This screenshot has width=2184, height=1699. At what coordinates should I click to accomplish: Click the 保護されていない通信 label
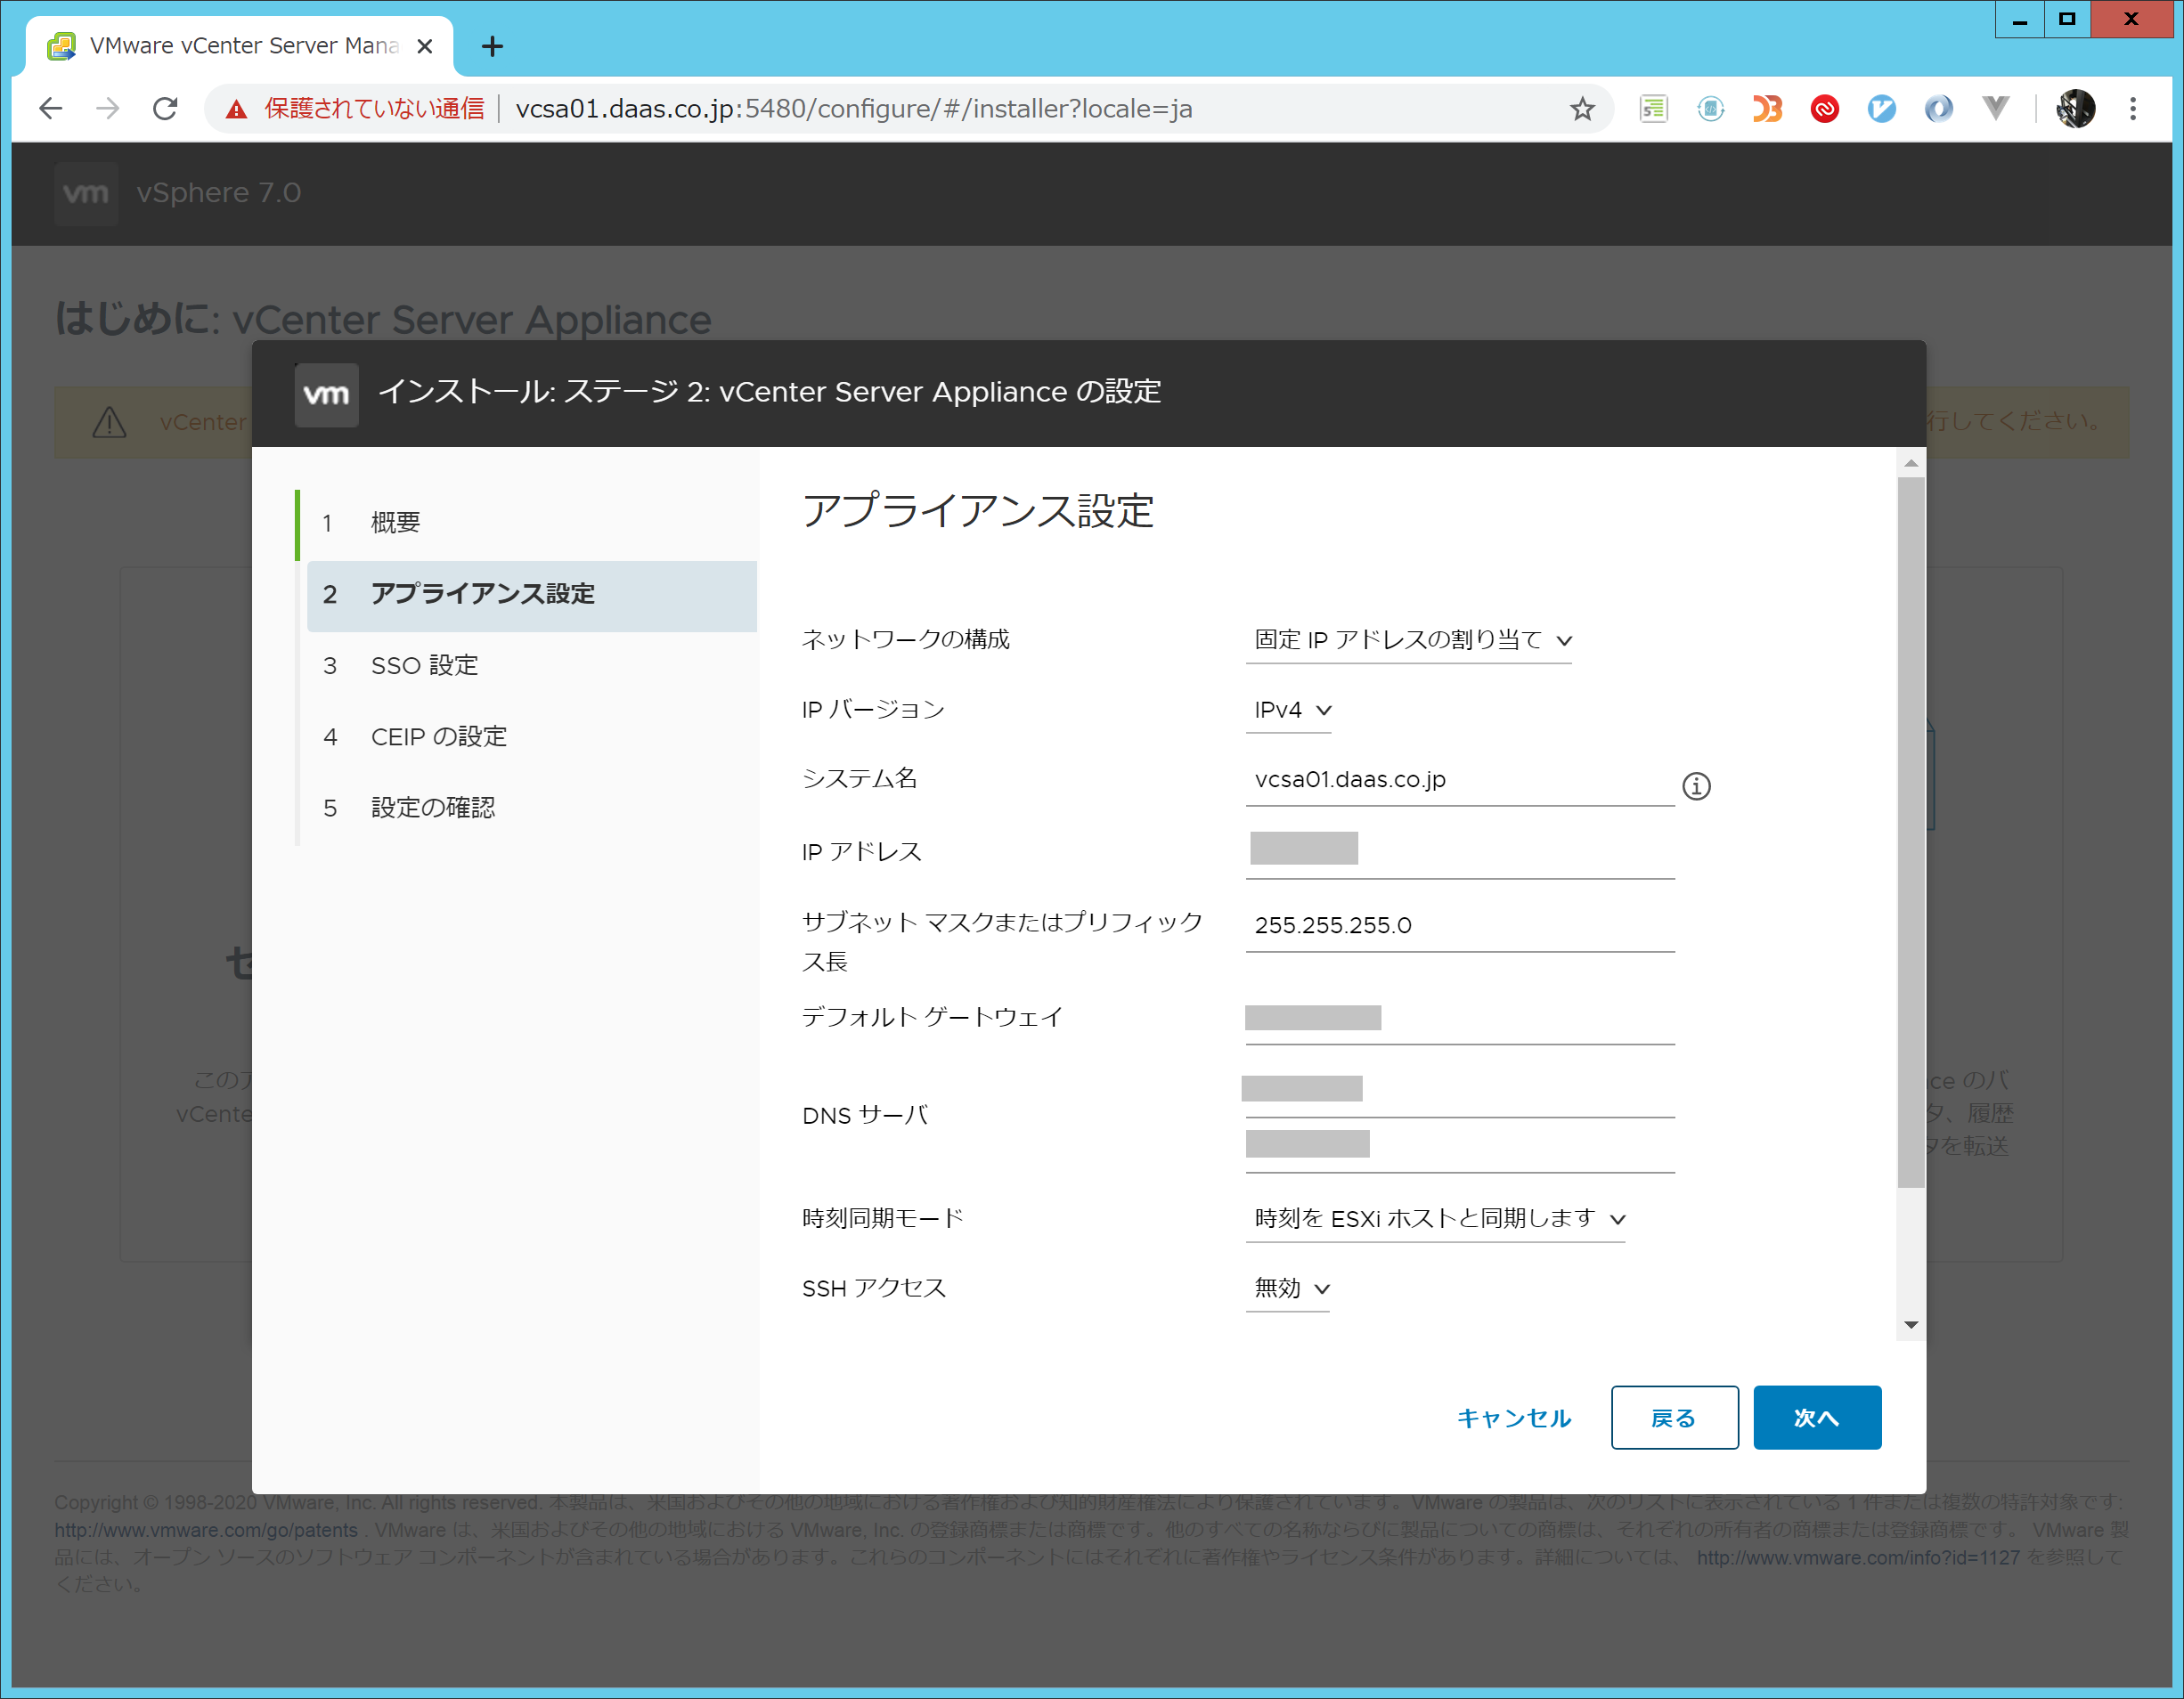pyautogui.click(x=374, y=109)
